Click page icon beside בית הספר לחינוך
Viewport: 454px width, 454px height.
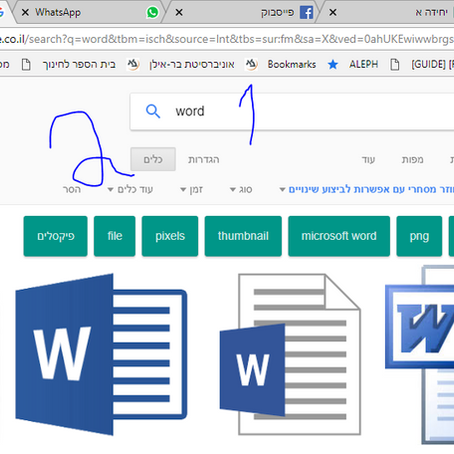point(26,64)
